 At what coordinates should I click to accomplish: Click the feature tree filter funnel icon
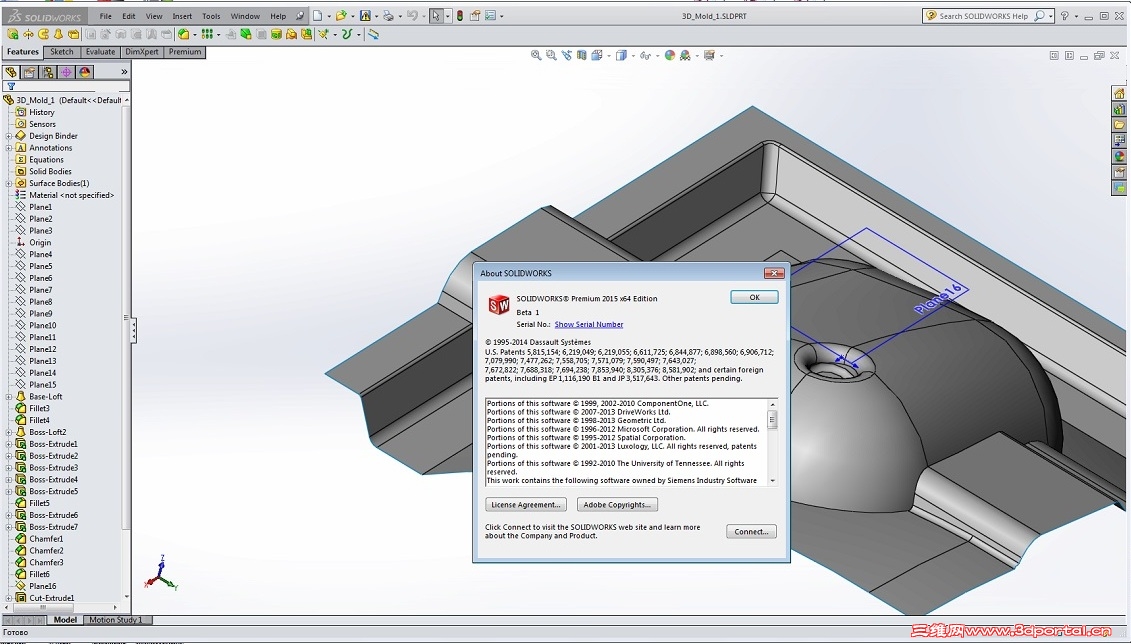click(11, 87)
